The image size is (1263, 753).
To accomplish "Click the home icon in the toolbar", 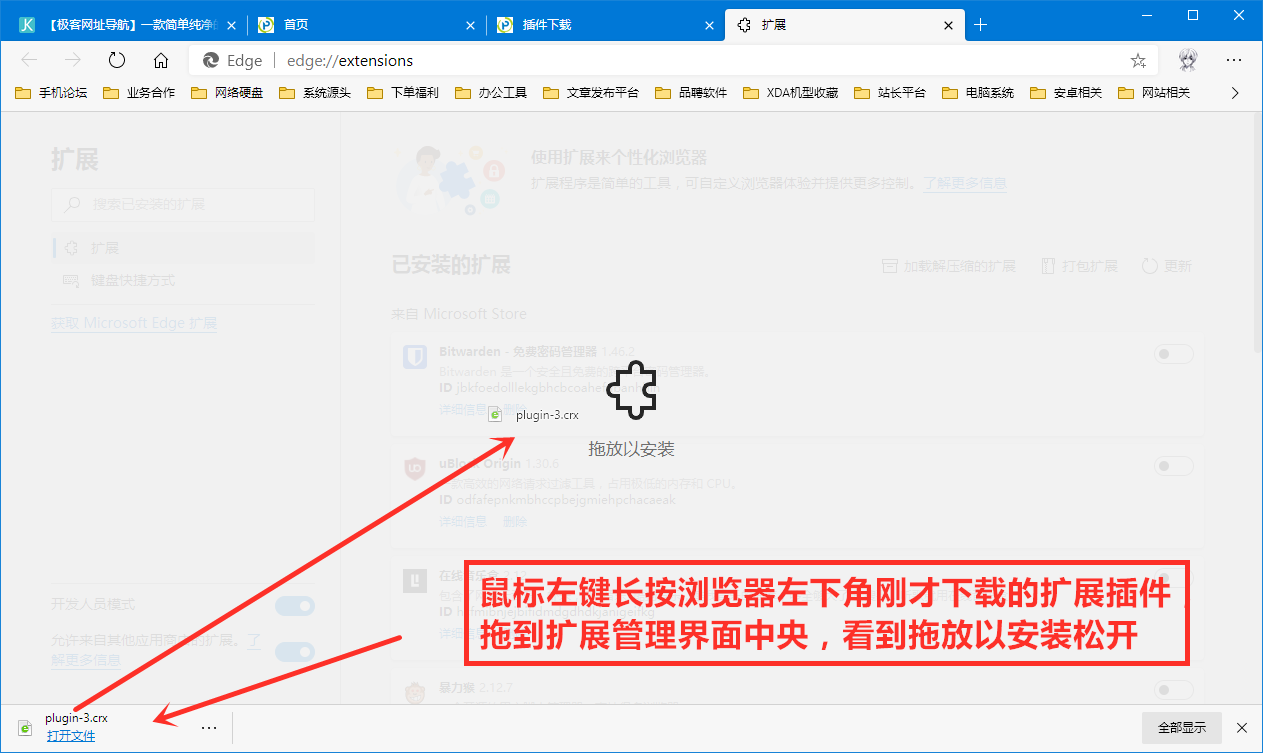I will click(x=160, y=60).
